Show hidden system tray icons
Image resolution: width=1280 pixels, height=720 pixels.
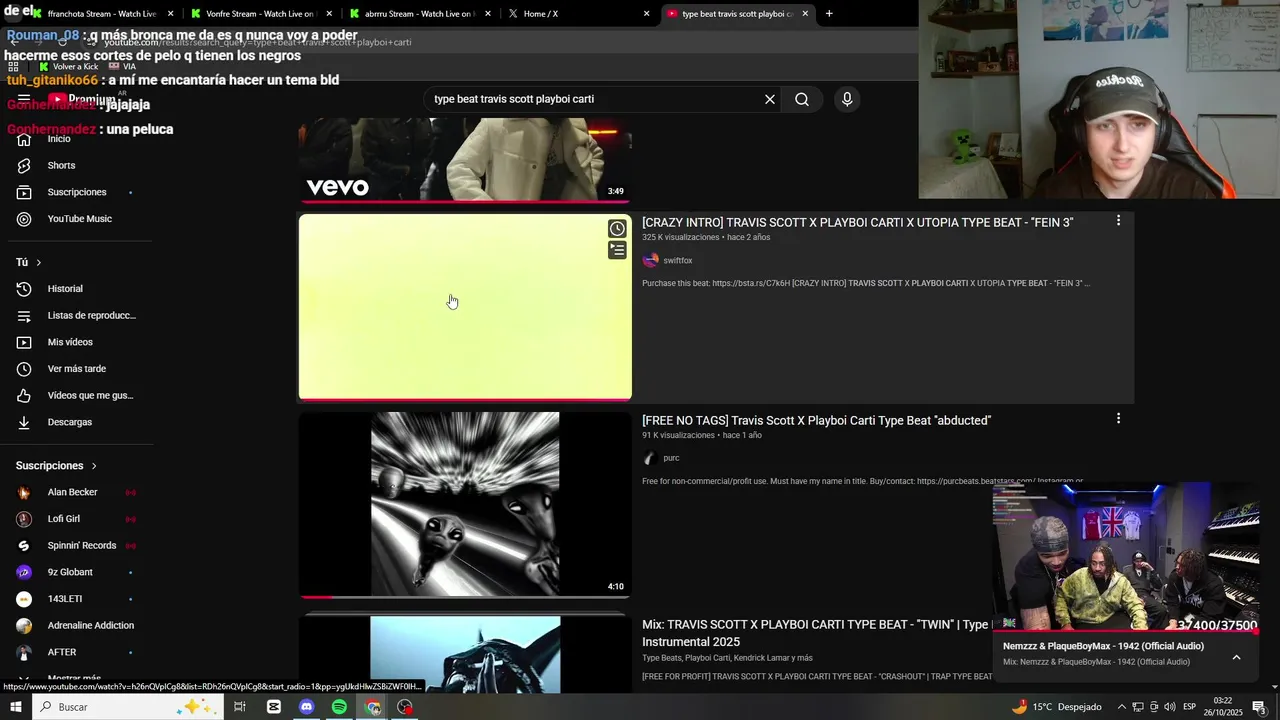pos(1121,707)
